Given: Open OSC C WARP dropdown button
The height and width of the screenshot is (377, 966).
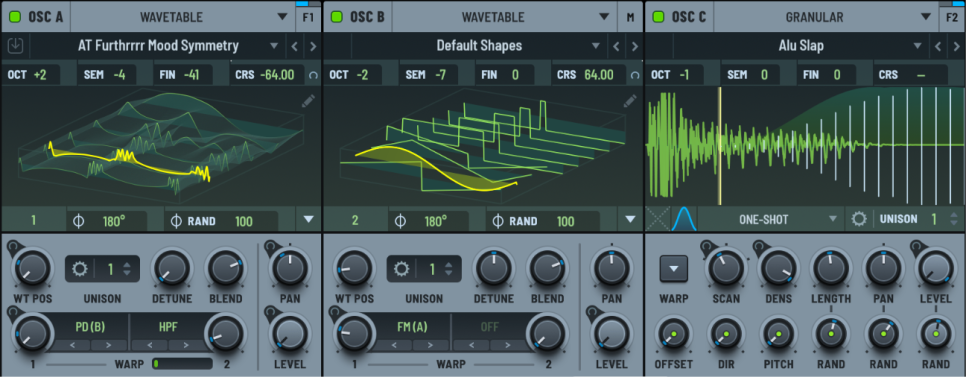Looking at the screenshot, I should coord(673,269).
